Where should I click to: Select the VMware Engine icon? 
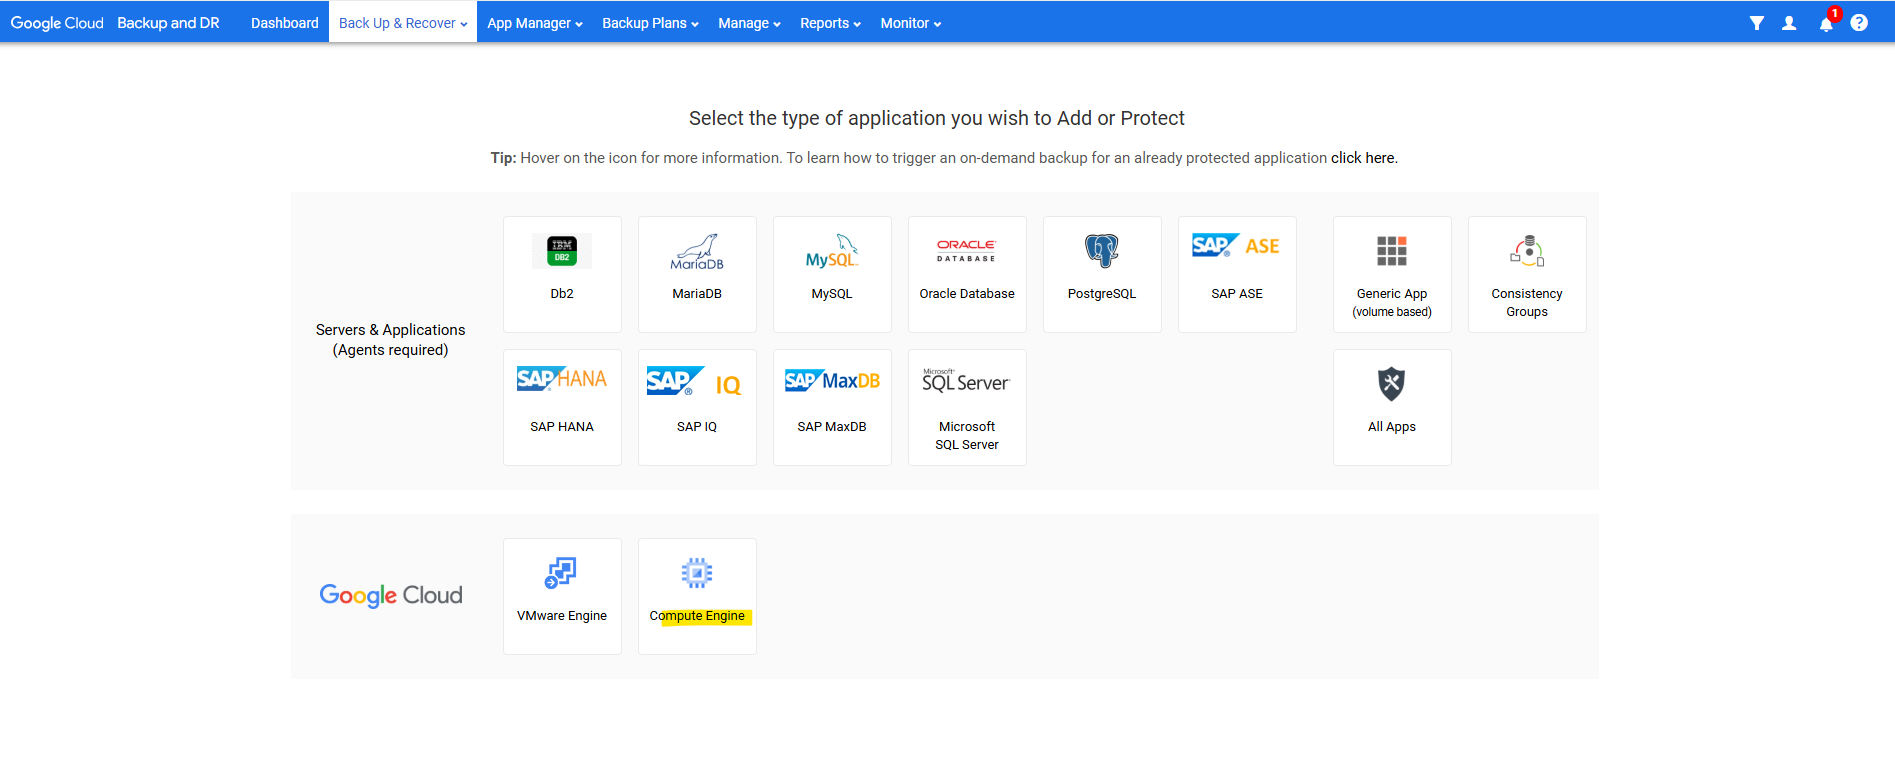(x=561, y=573)
